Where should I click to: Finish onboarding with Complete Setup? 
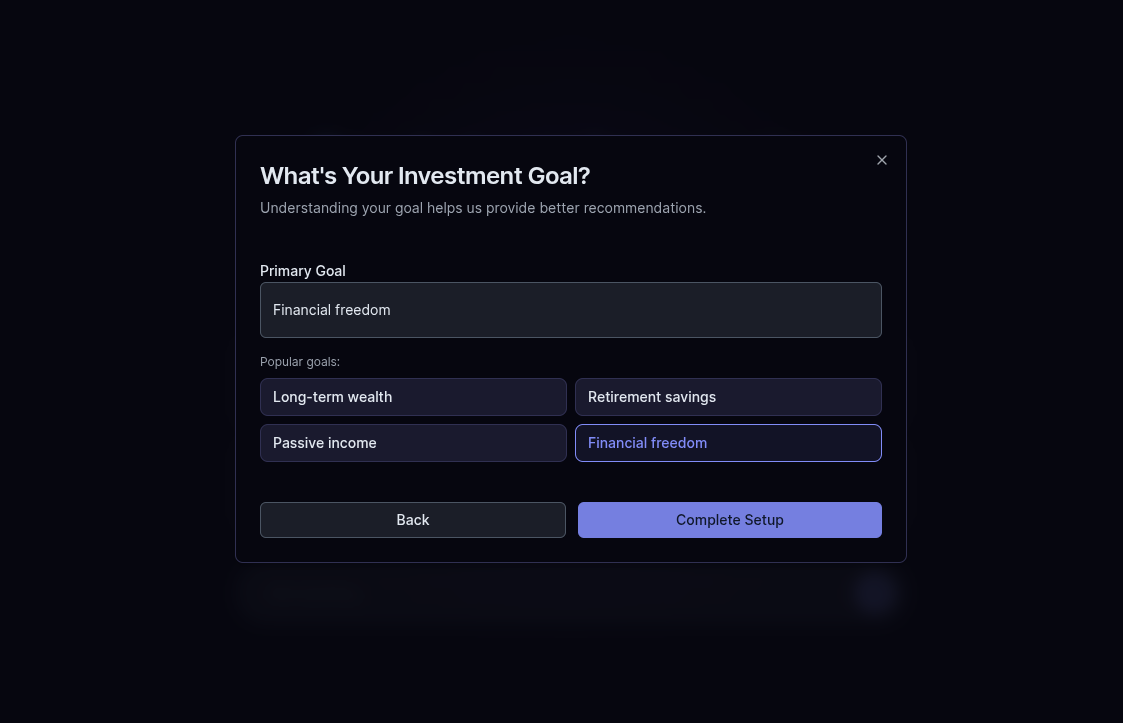pos(729,520)
